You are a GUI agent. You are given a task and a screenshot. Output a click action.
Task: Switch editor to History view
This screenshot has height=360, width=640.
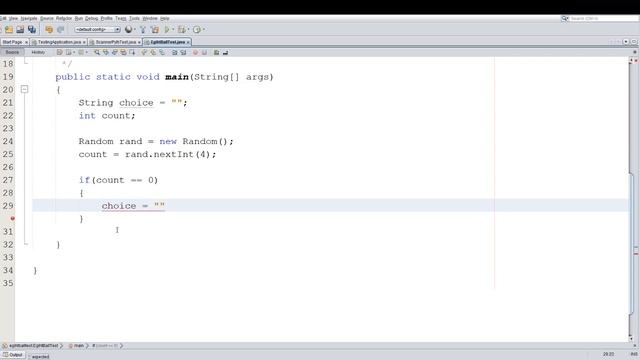coord(38,52)
